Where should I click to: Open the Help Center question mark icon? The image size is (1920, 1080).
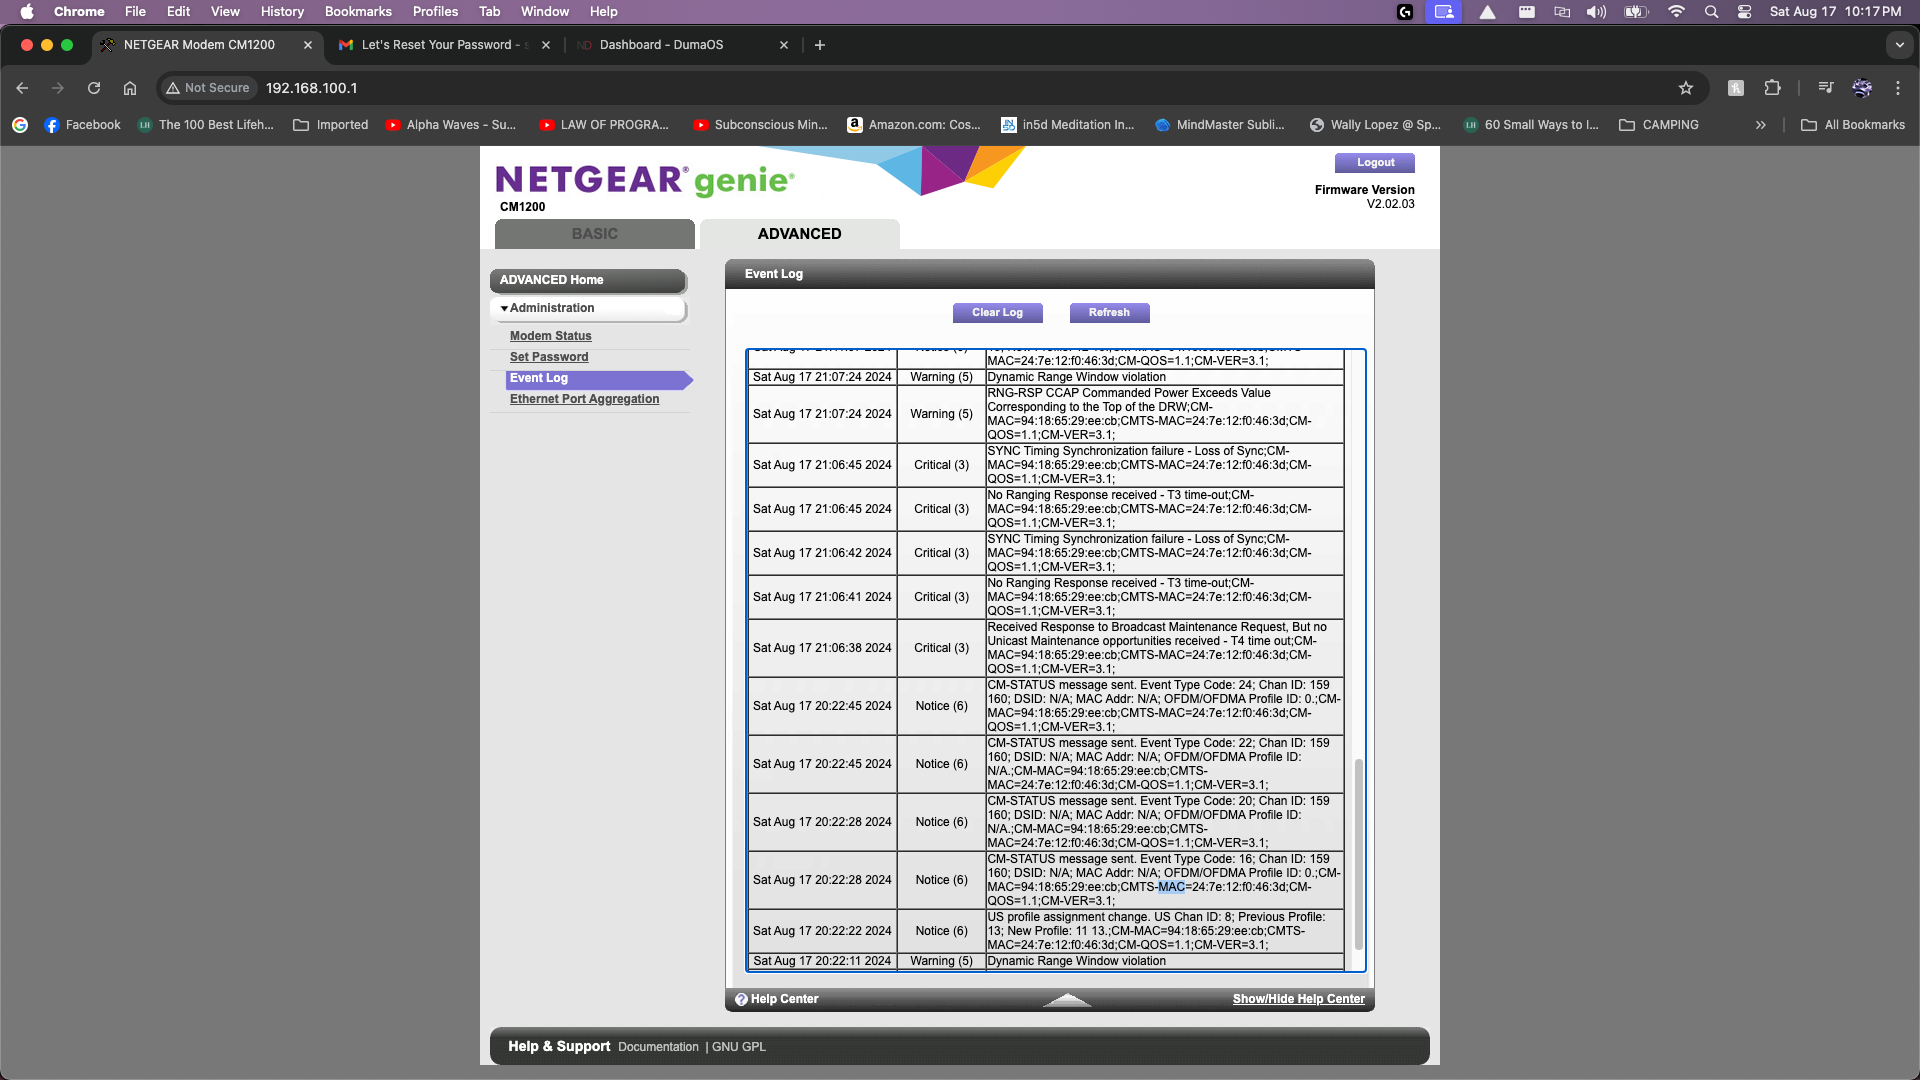pyautogui.click(x=742, y=999)
